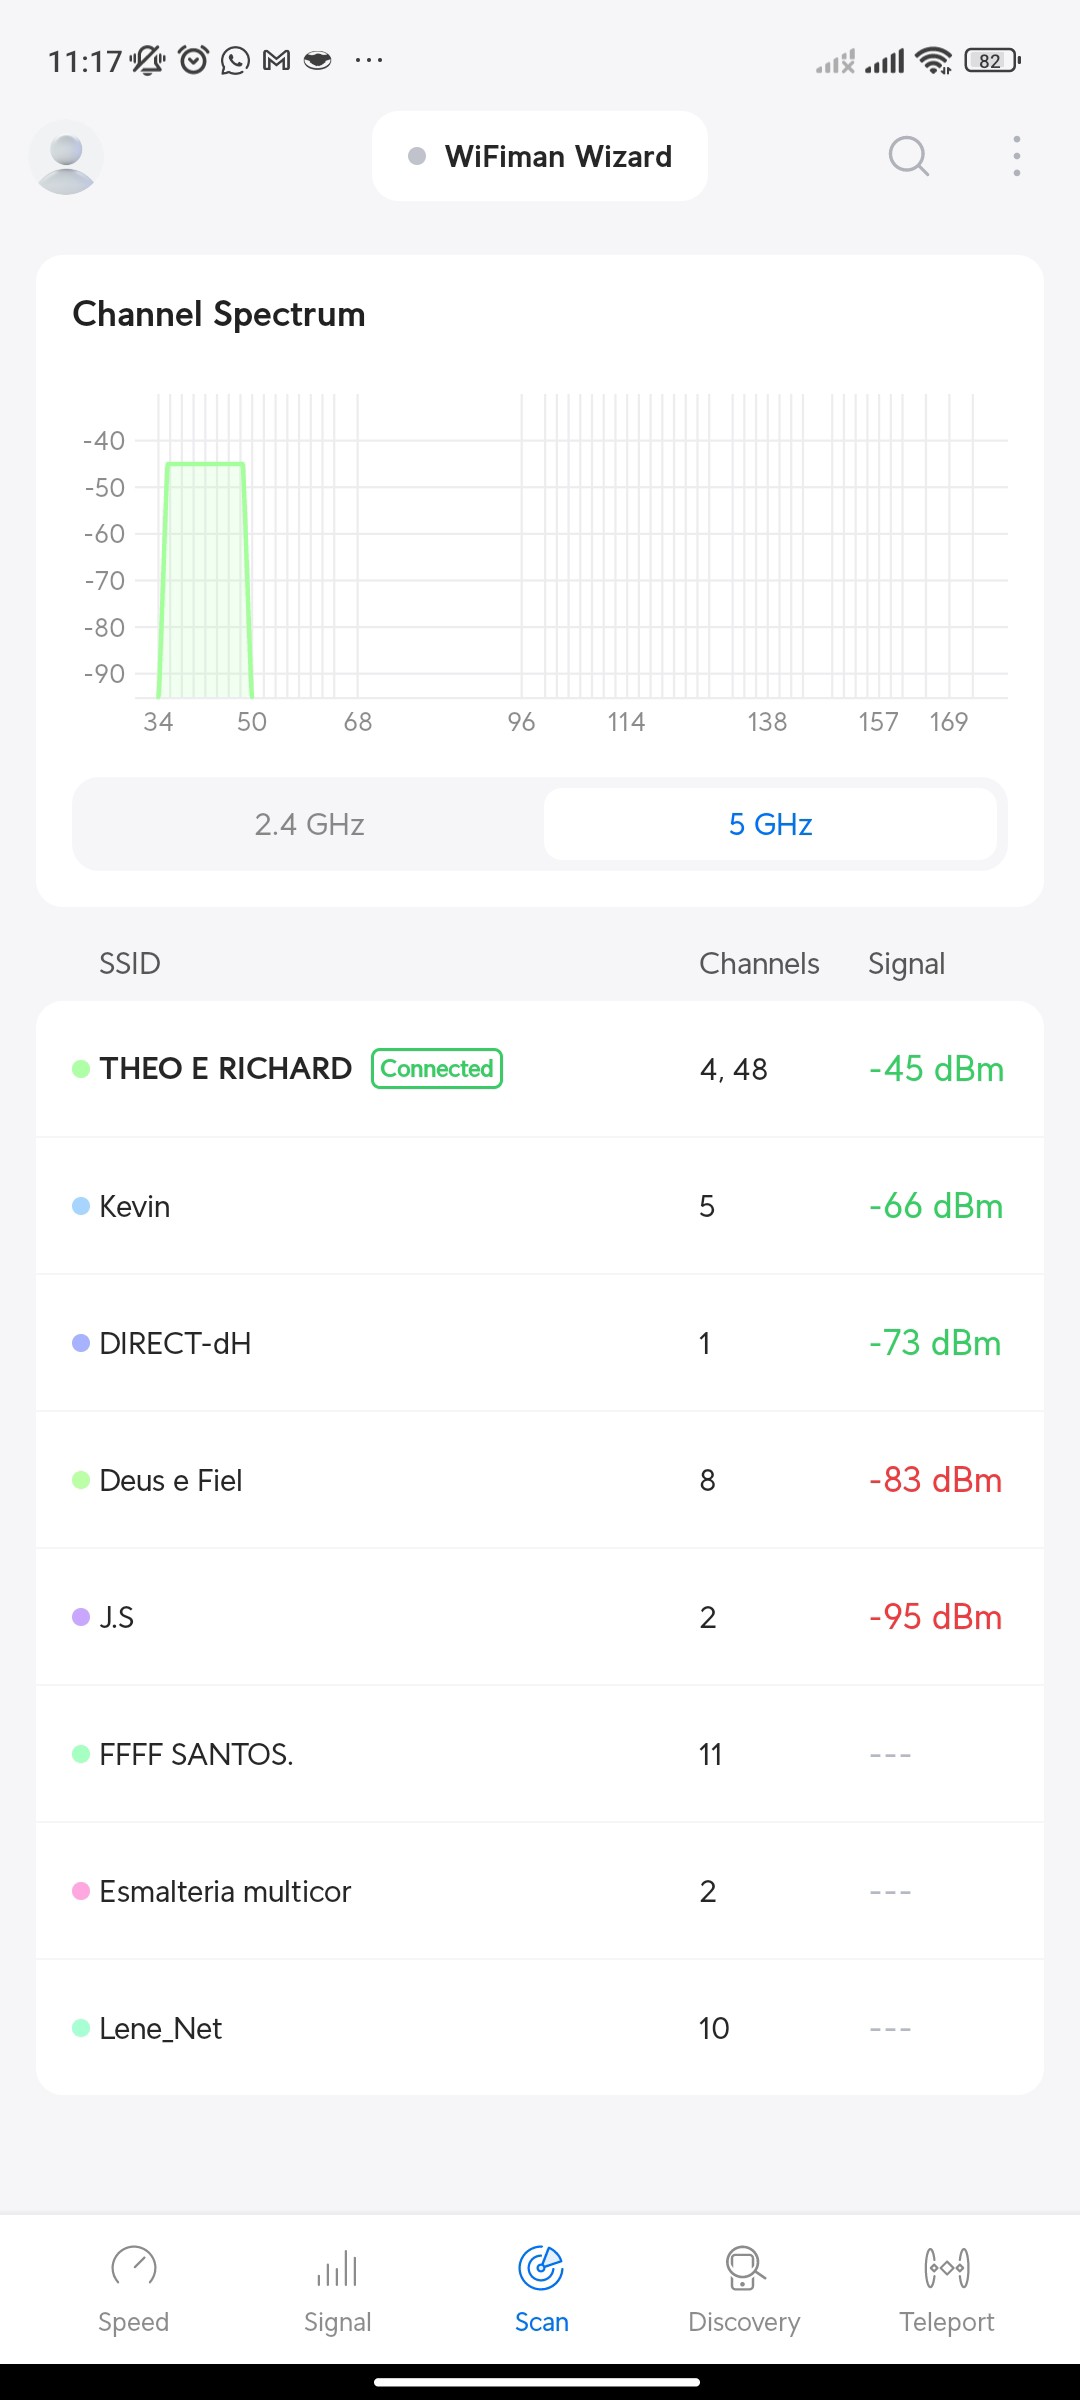
Task: Tap the profile avatar icon
Action: click(x=66, y=157)
